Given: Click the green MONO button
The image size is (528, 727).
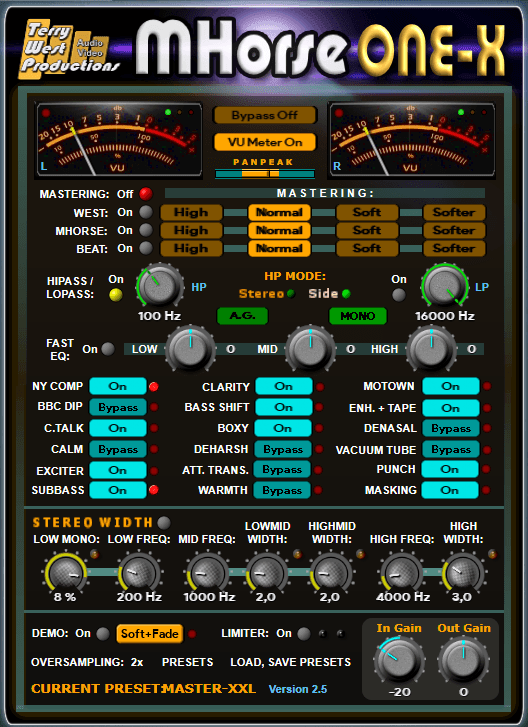Looking at the screenshot, I should 357,316.
